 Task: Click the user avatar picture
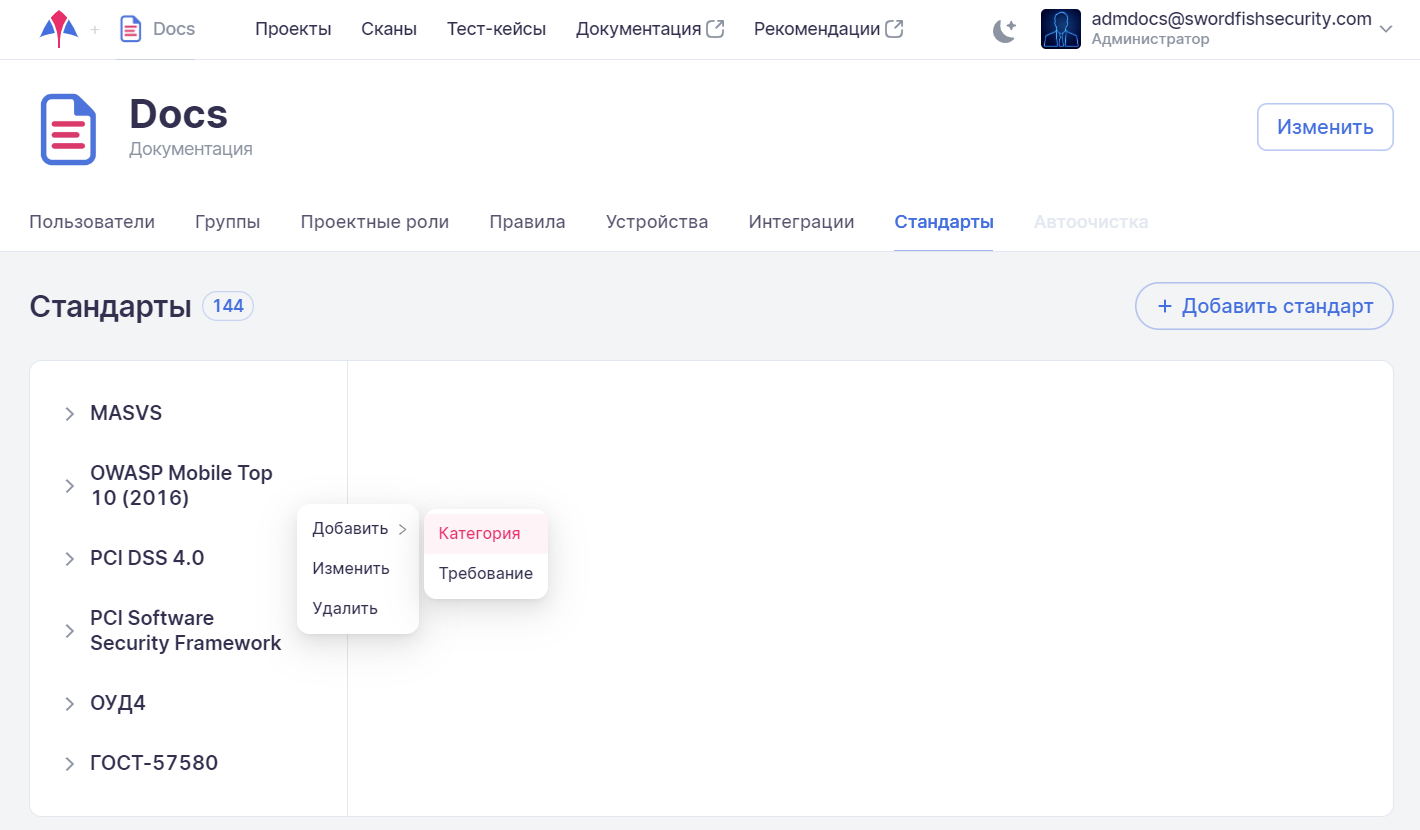click(x=1060, y=29)
